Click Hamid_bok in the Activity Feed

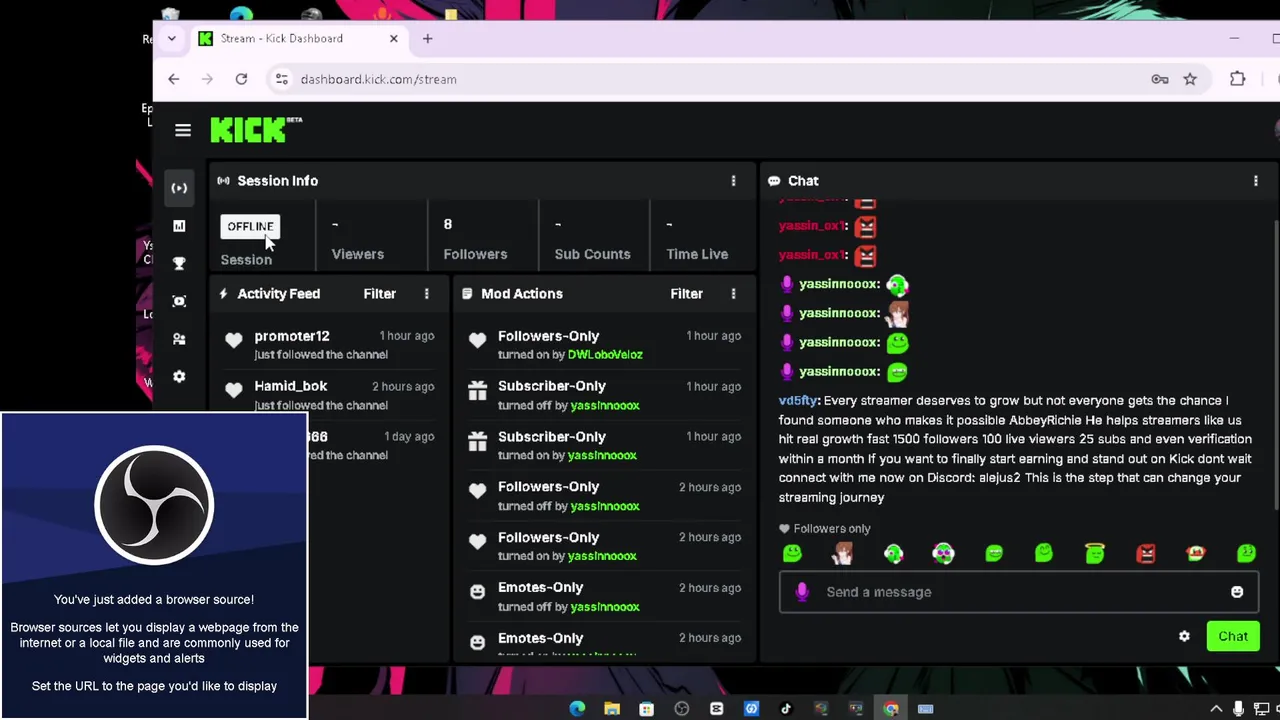(x=290, y=386)
